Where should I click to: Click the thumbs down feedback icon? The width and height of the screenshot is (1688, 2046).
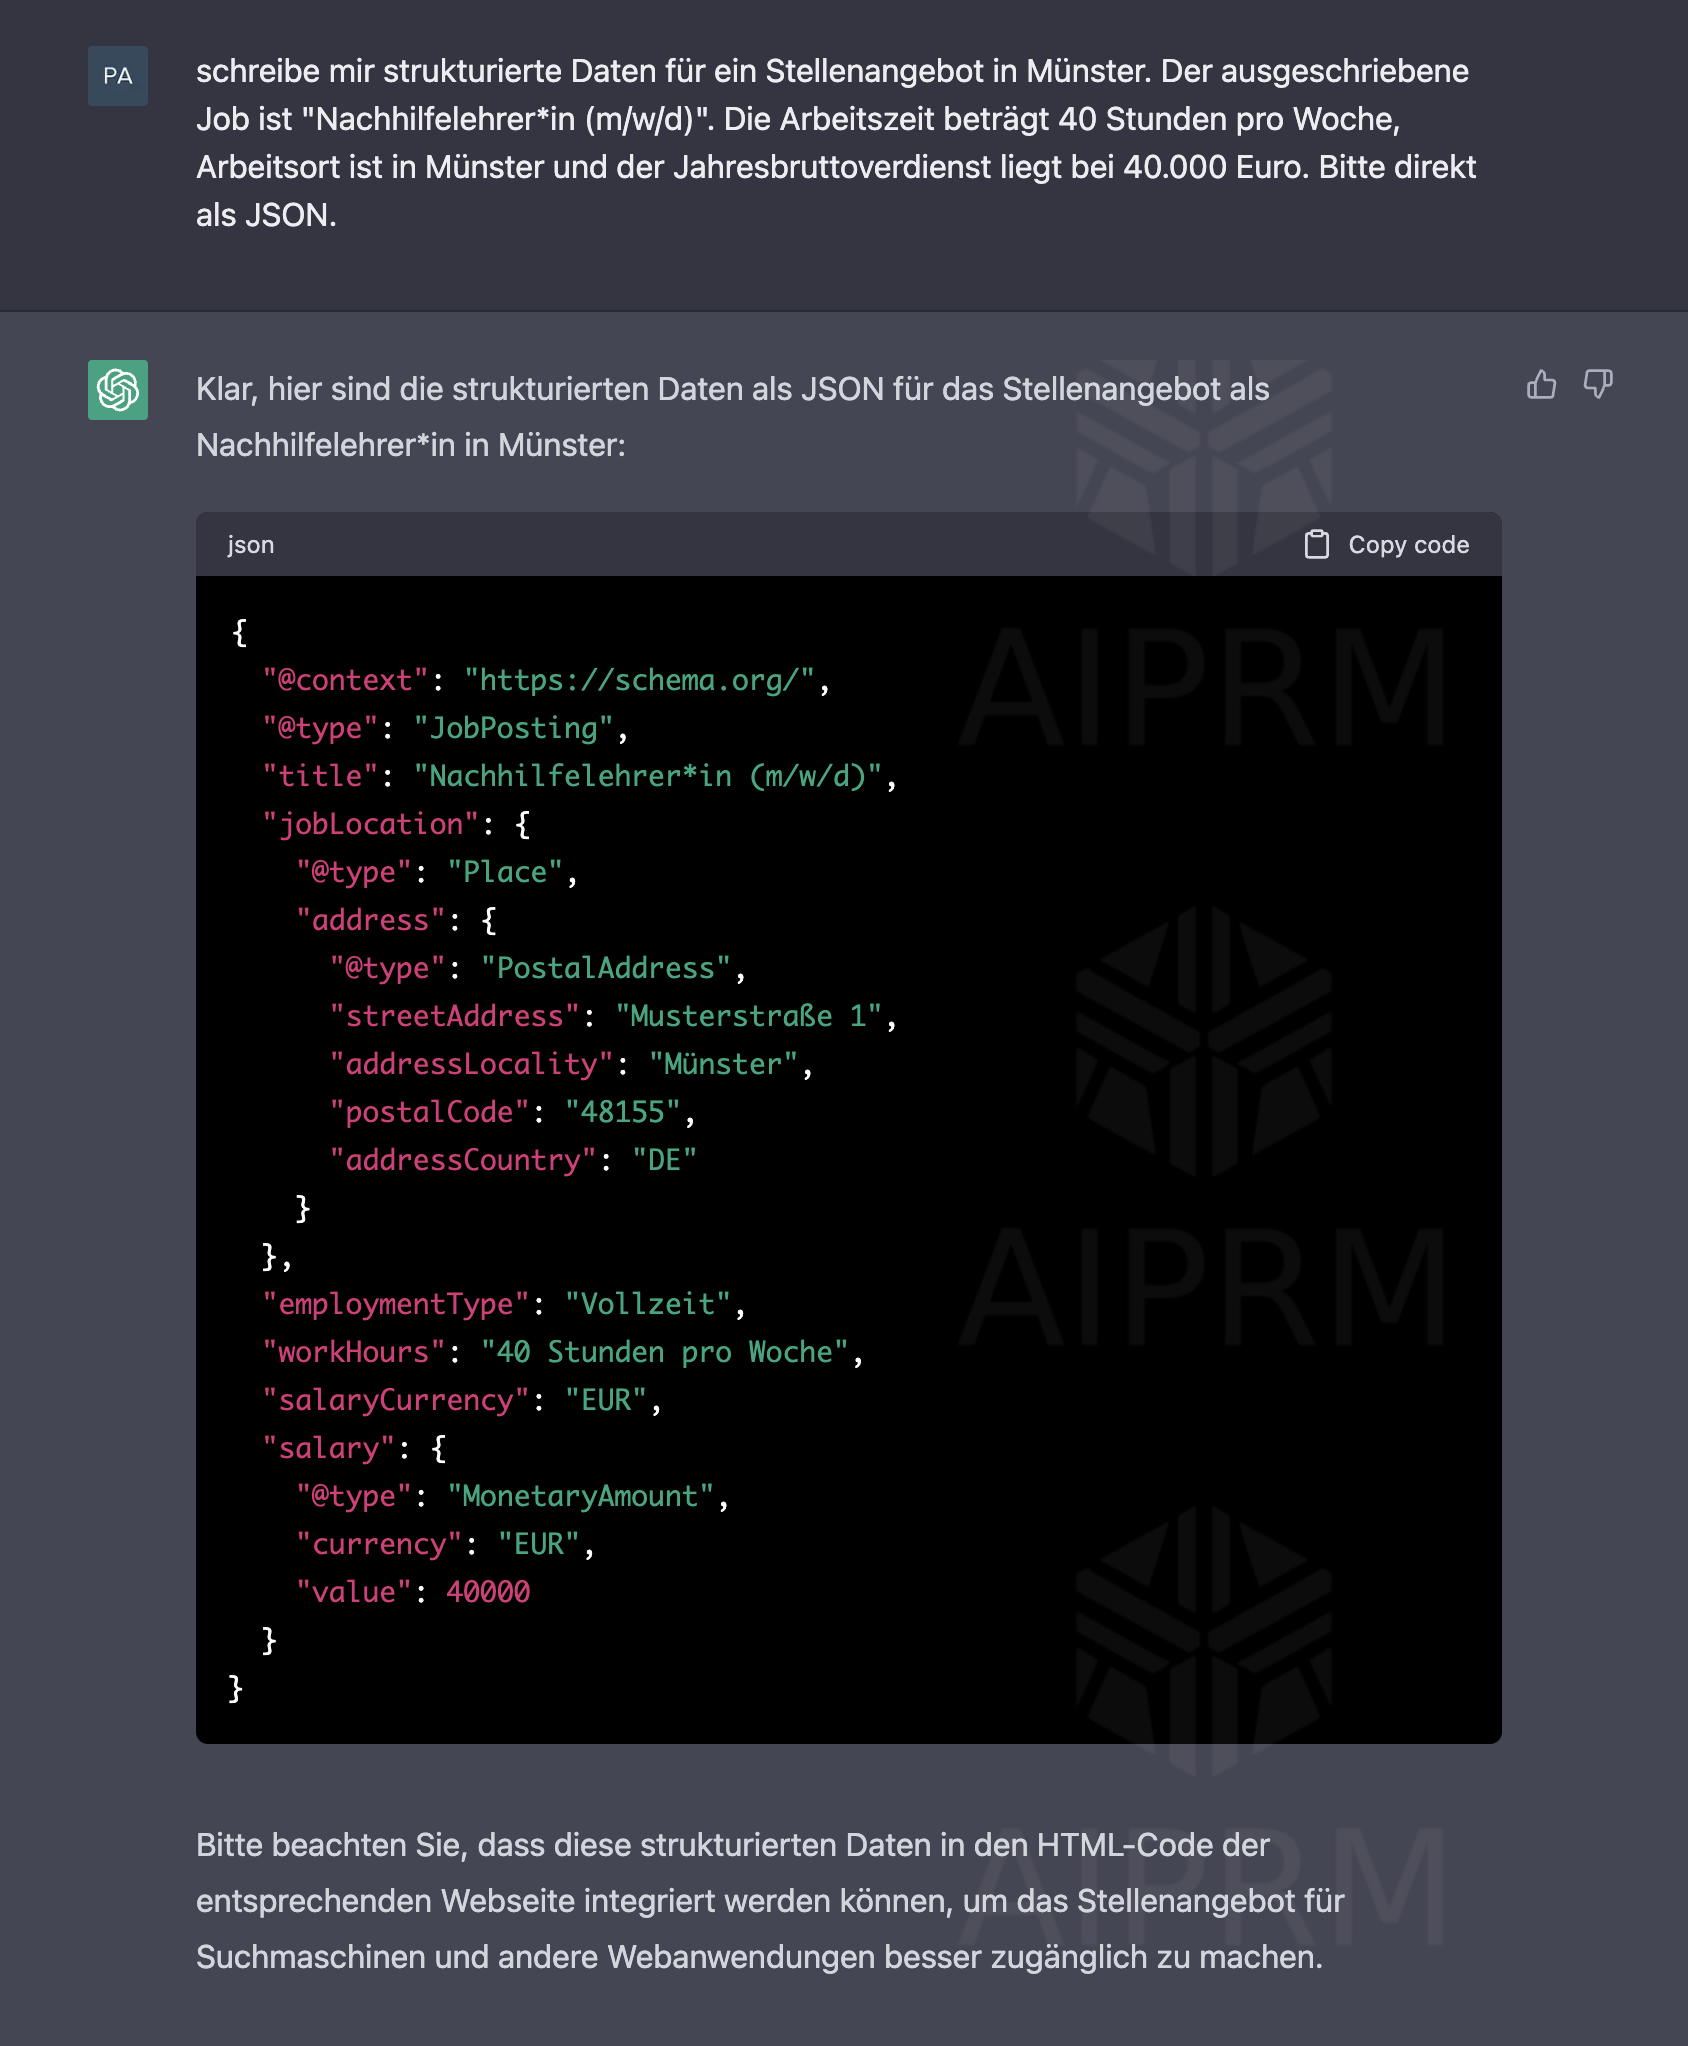(x=1598, y=384)
